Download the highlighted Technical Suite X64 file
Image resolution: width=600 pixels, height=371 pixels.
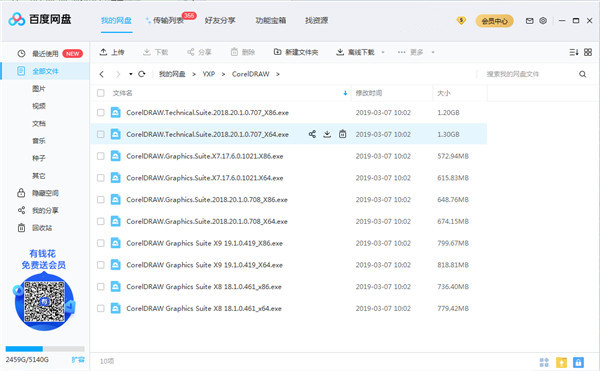click(327, 134)
